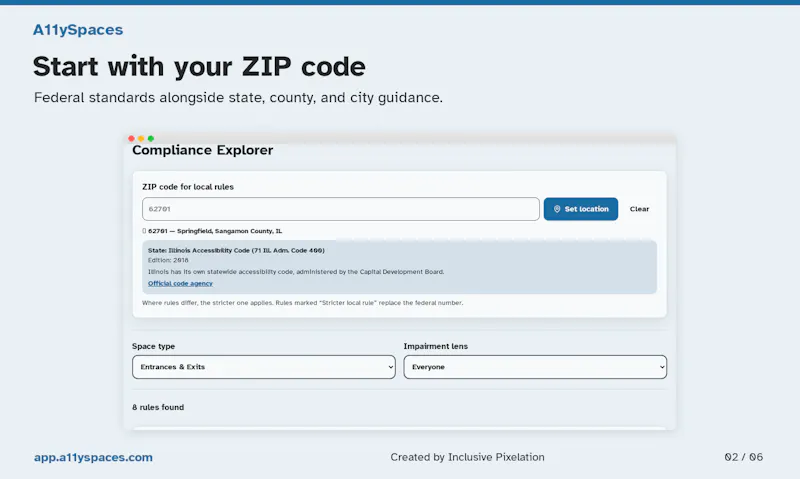Click the A11ySpaces logo text
Viewport: 800px width, 479px height.
tap(78, 30)
